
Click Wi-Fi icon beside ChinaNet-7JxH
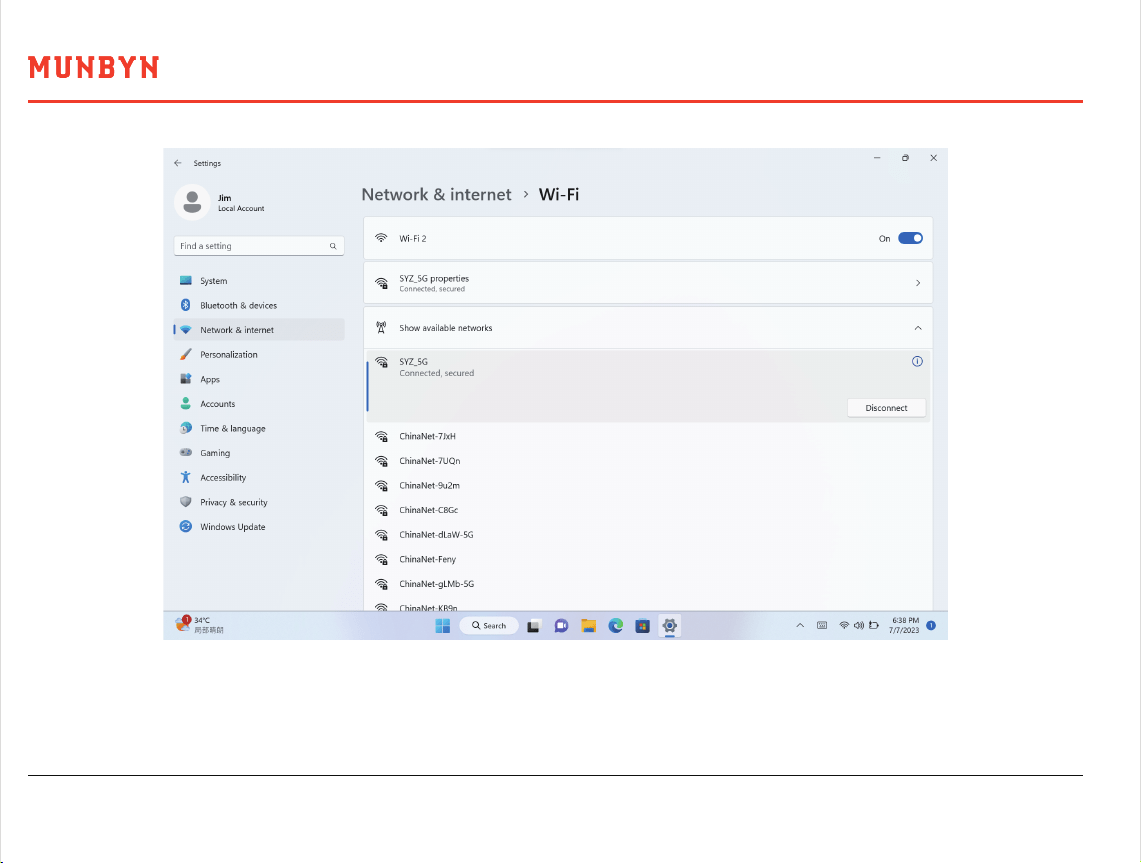[381, 437]
